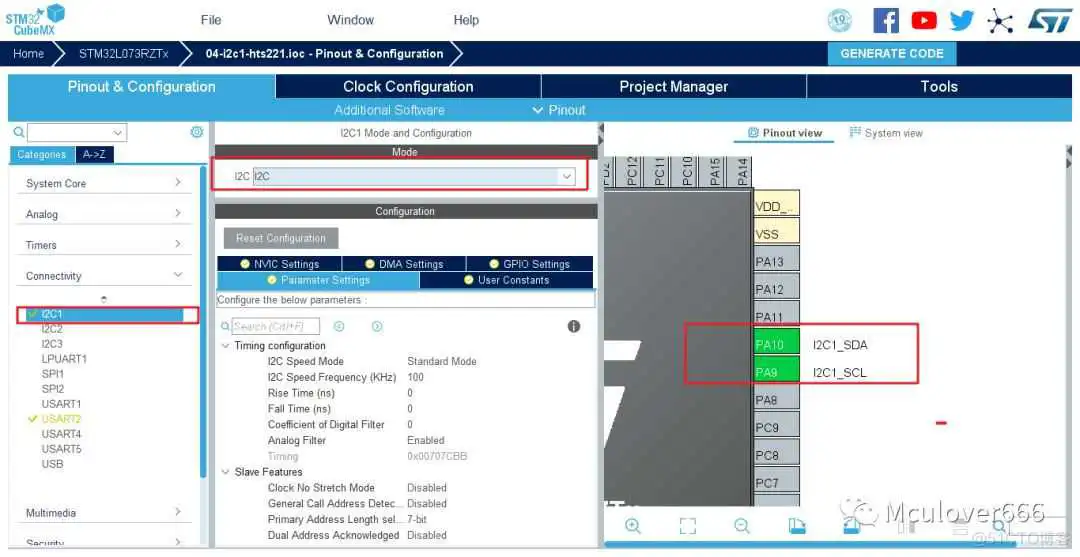1080x557 pixels.
Task: Open the peripheral settings gear icon
Action: (x=196, y=132)
